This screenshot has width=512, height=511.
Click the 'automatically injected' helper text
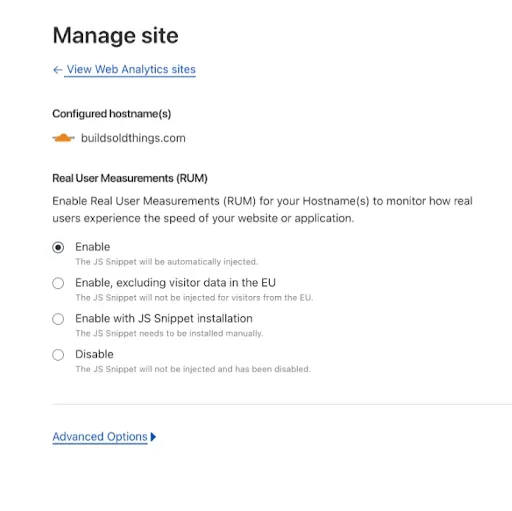point(167,262)
